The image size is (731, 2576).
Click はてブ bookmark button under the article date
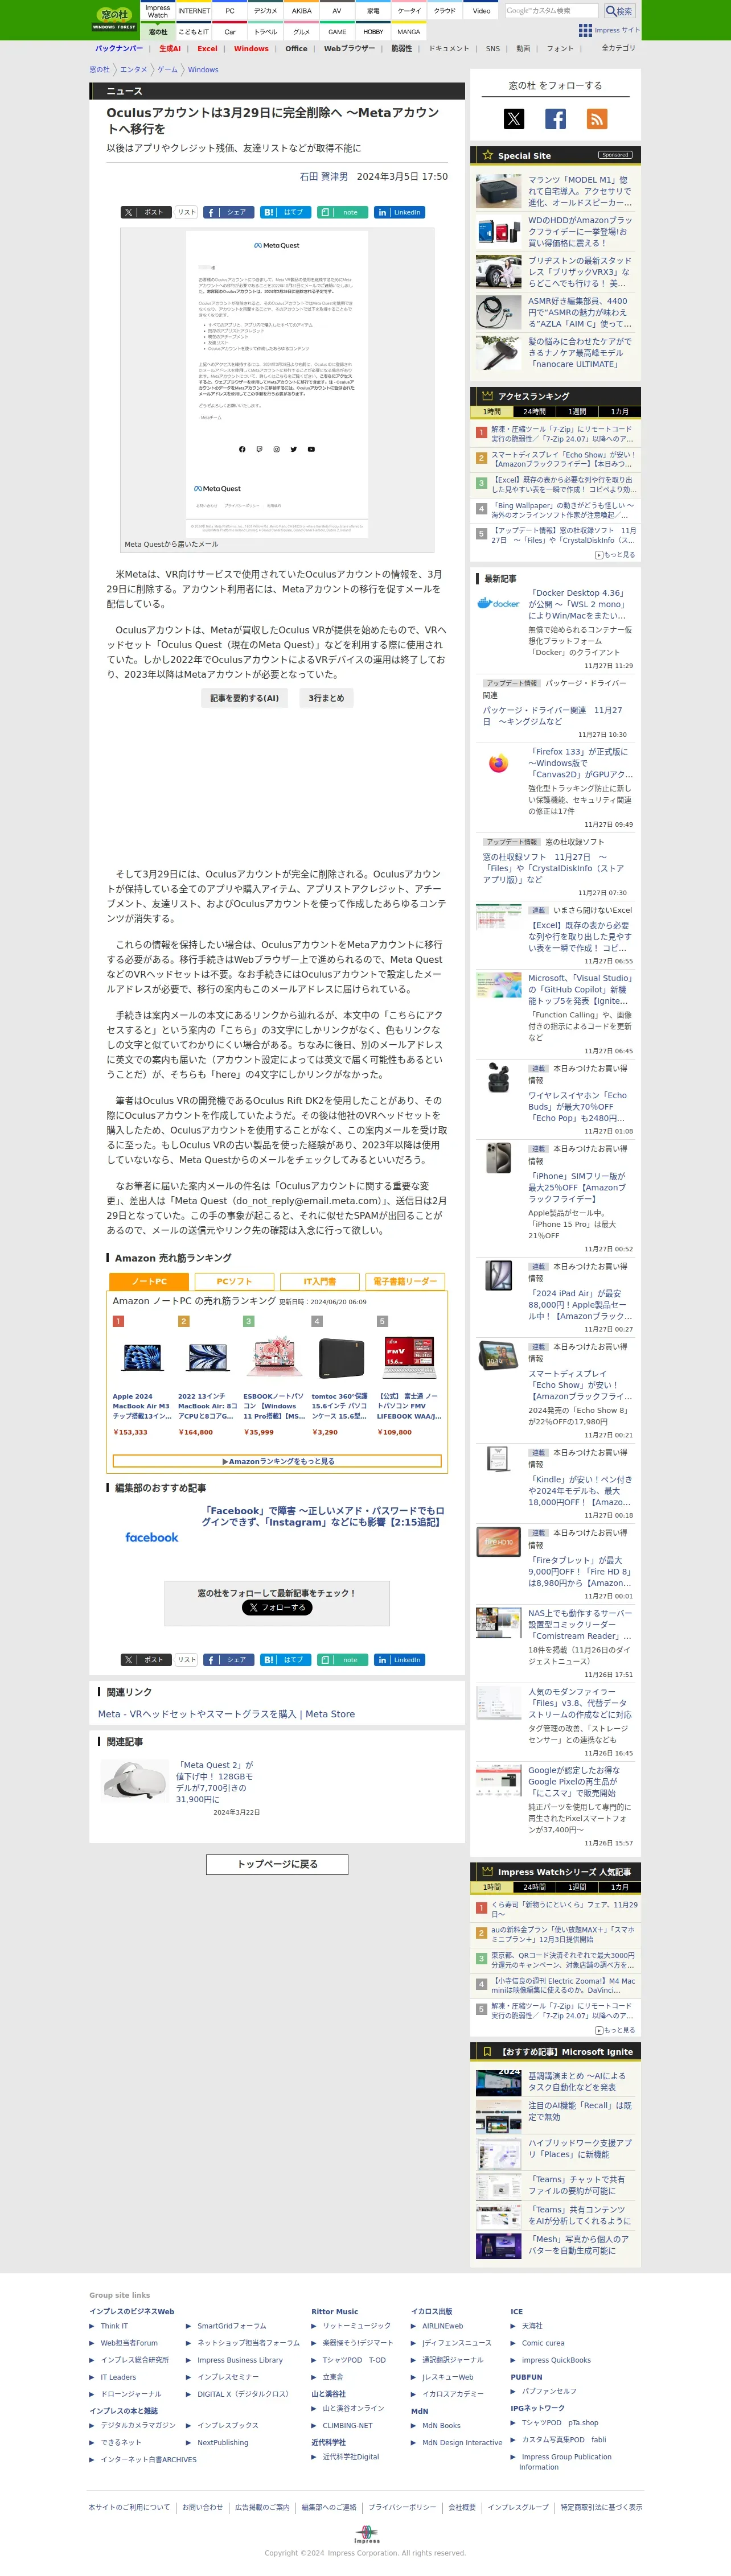[x=285, y=212]
